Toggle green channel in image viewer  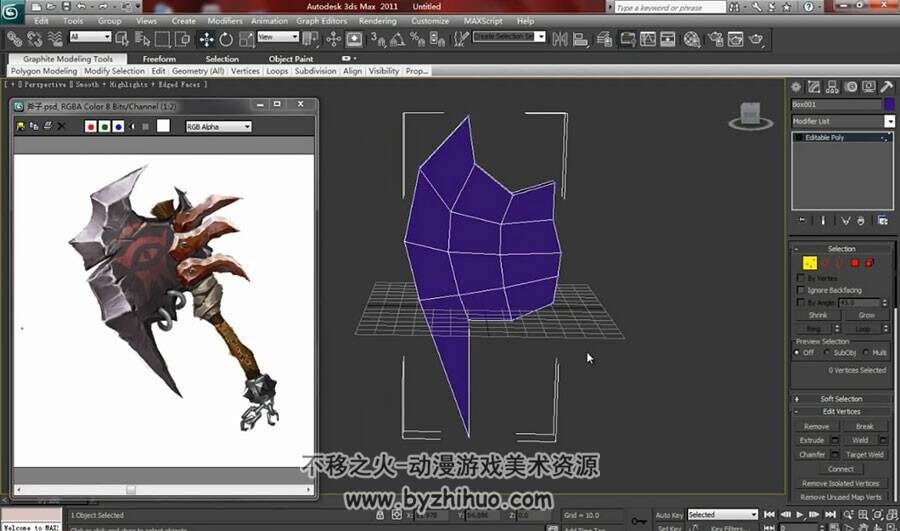pyautogui.click(x=104, y=126)
